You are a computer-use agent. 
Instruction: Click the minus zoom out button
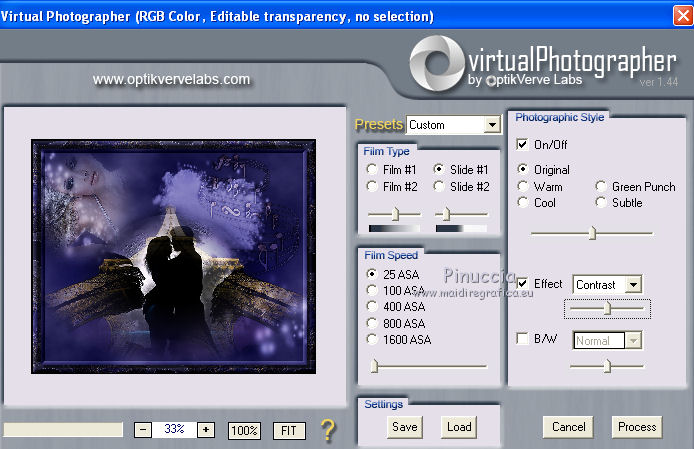(x=143, y=430)
